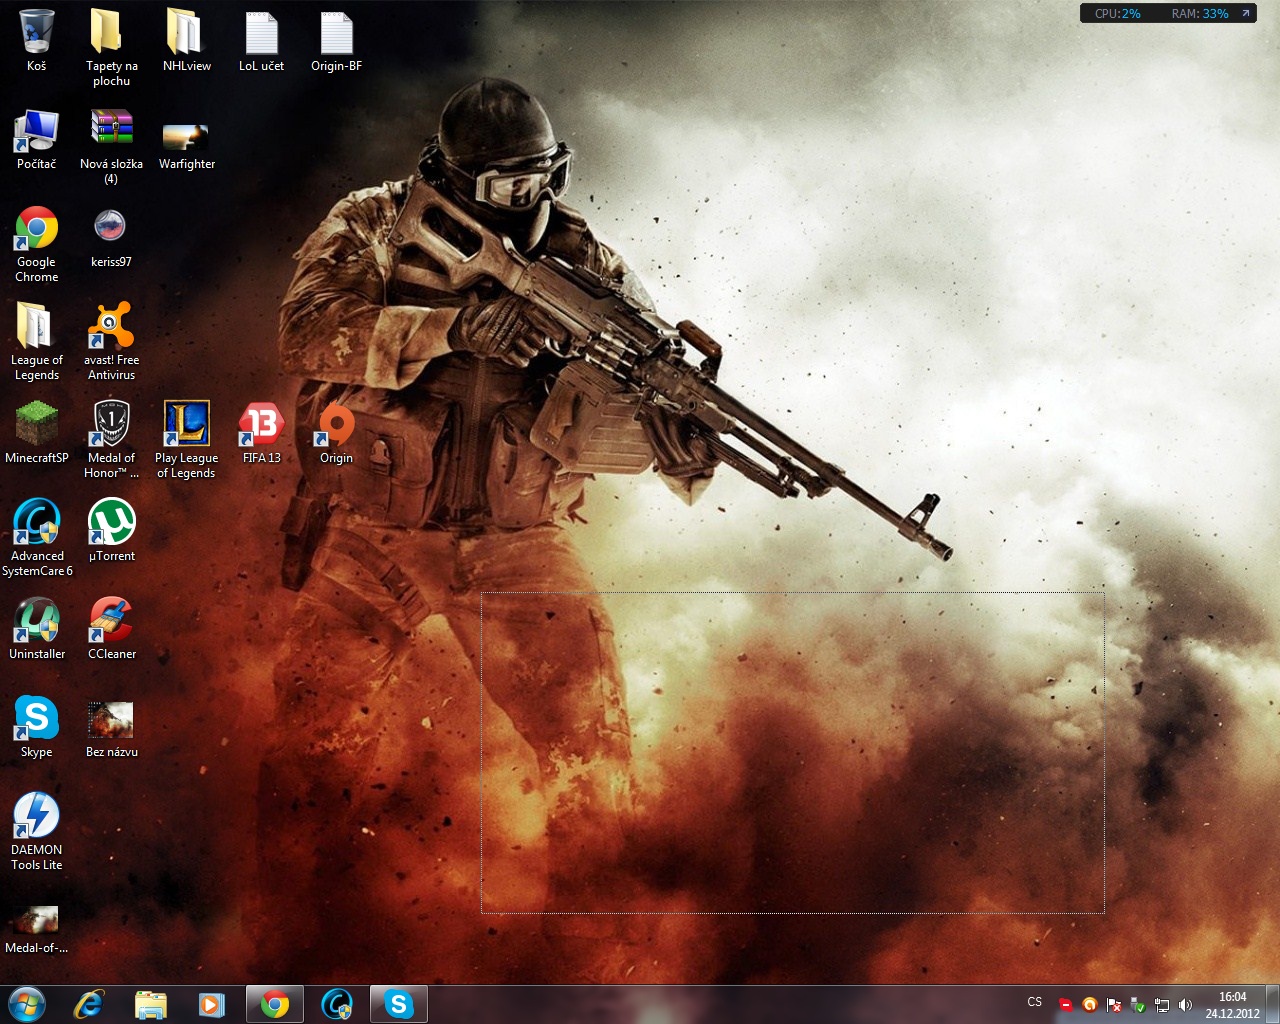Open the Windows Start menu

[x=26, y=1004]
